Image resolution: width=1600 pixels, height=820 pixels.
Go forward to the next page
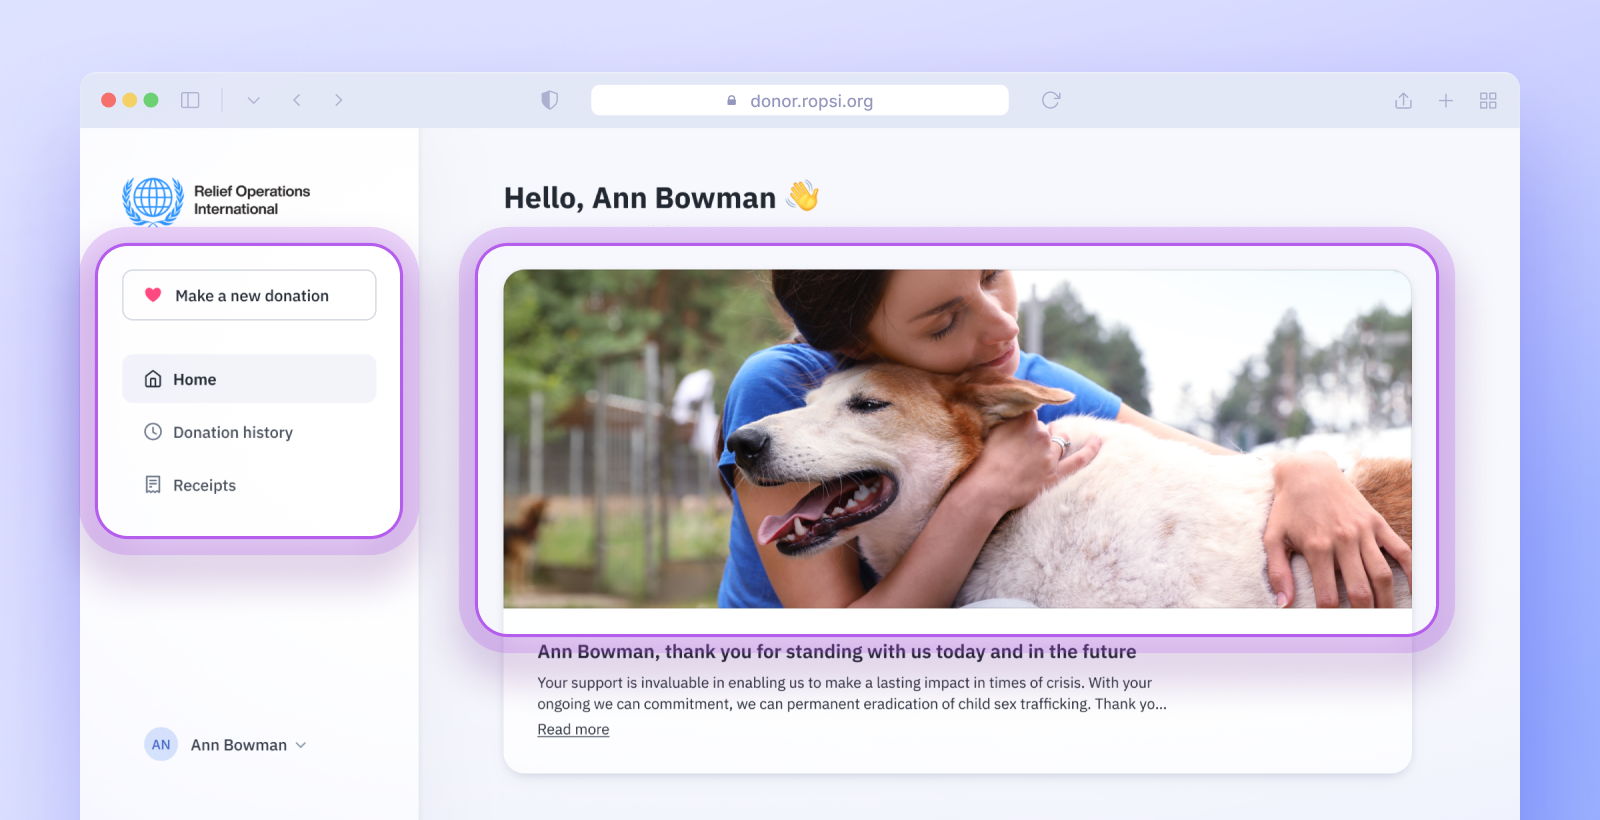[x=339, y=100]
